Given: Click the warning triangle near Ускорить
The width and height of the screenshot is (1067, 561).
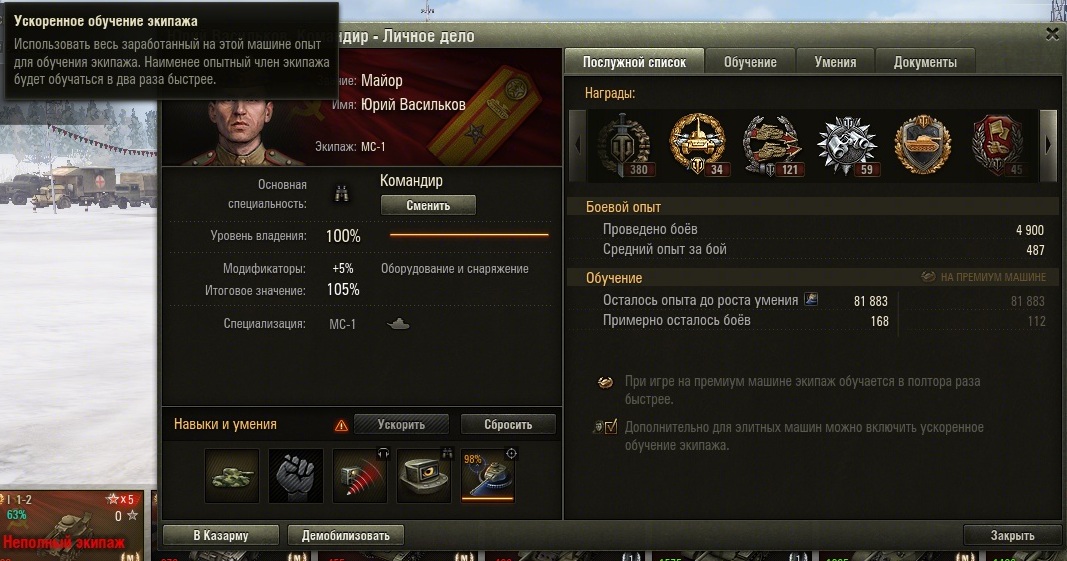Looking at the screenshot, I should pyautogui.click(x=341, y=426).
